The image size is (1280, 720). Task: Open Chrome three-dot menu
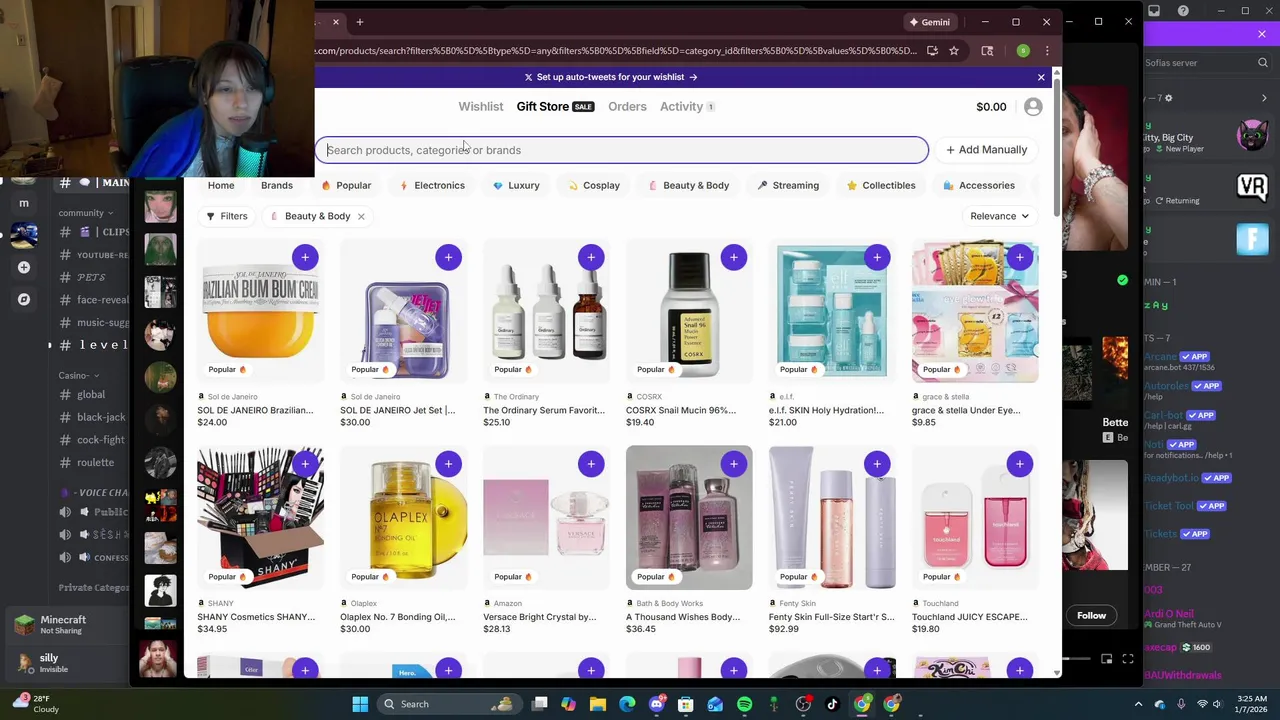point(1047,51)
